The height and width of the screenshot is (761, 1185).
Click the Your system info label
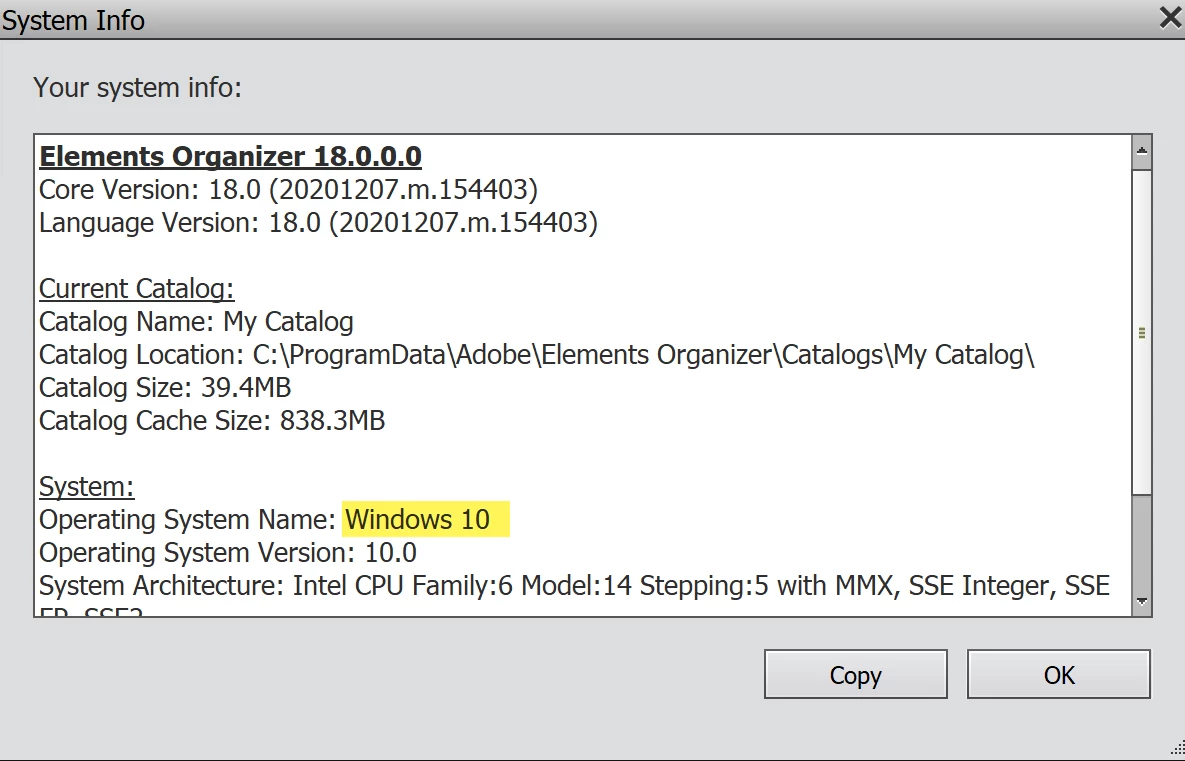pyautogui.click(x=138, y=88)
